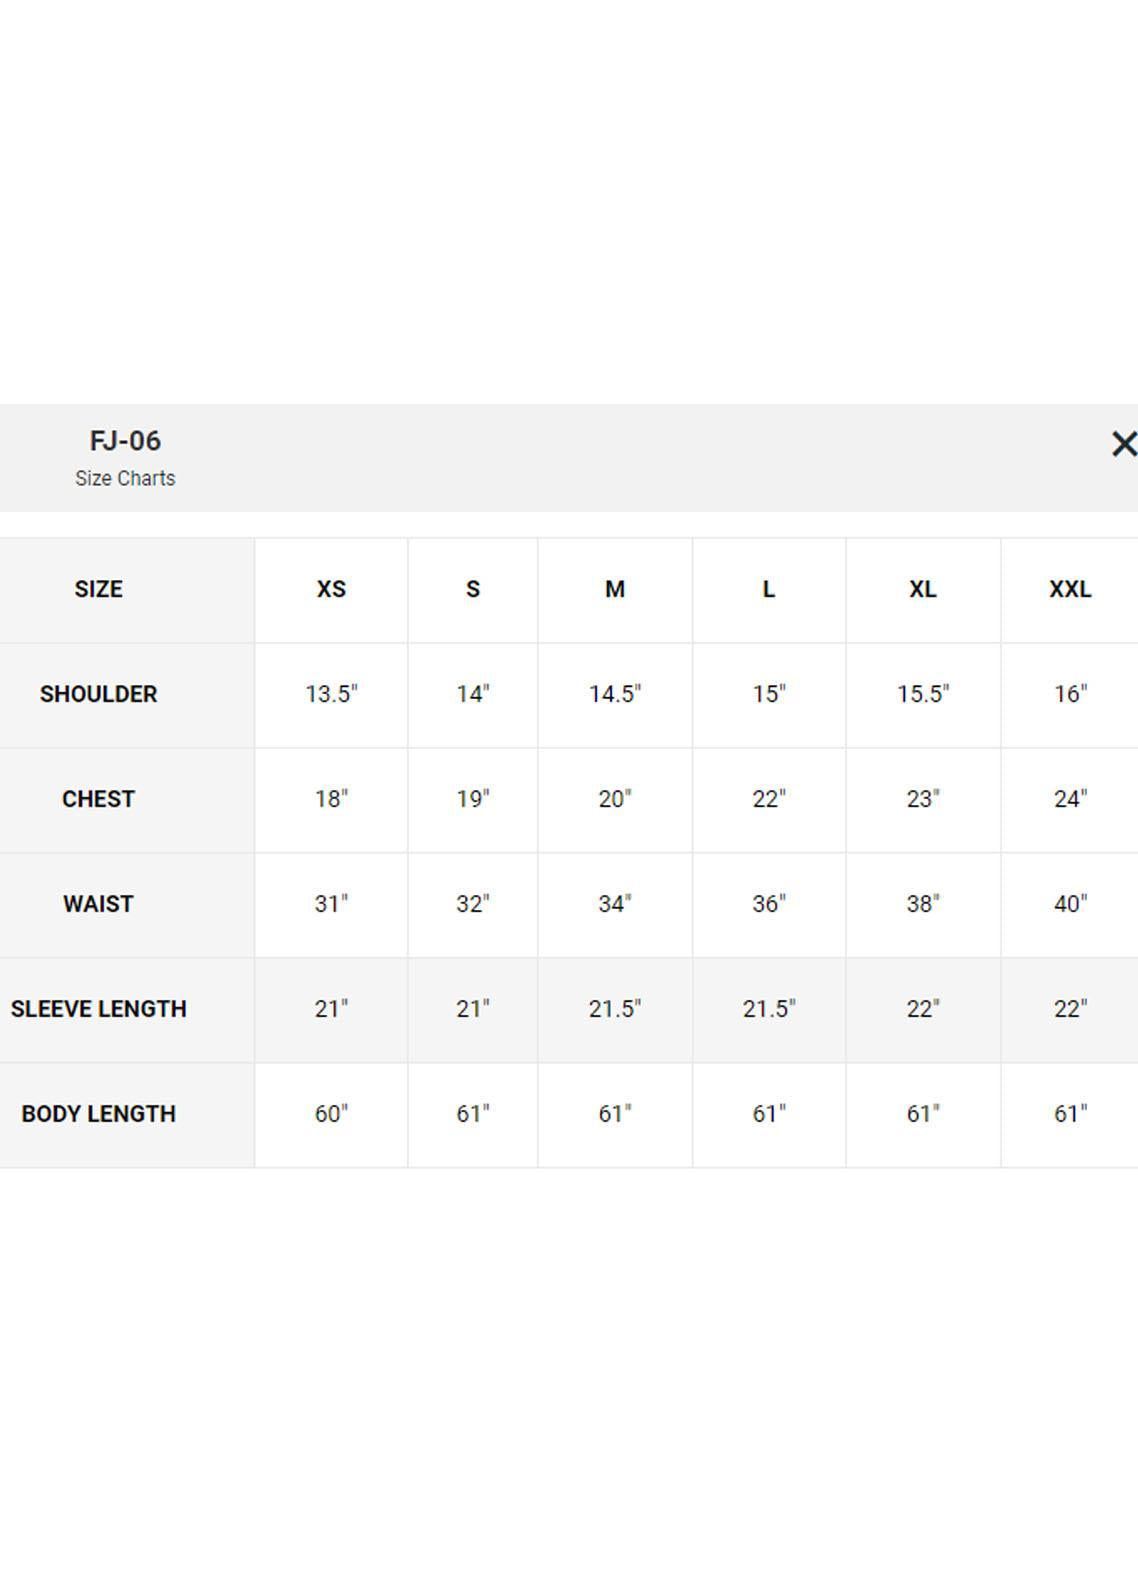Click the M column header
This screenshot has height=1584, width=1138.
pyautogui.click(x=615, y=590)
